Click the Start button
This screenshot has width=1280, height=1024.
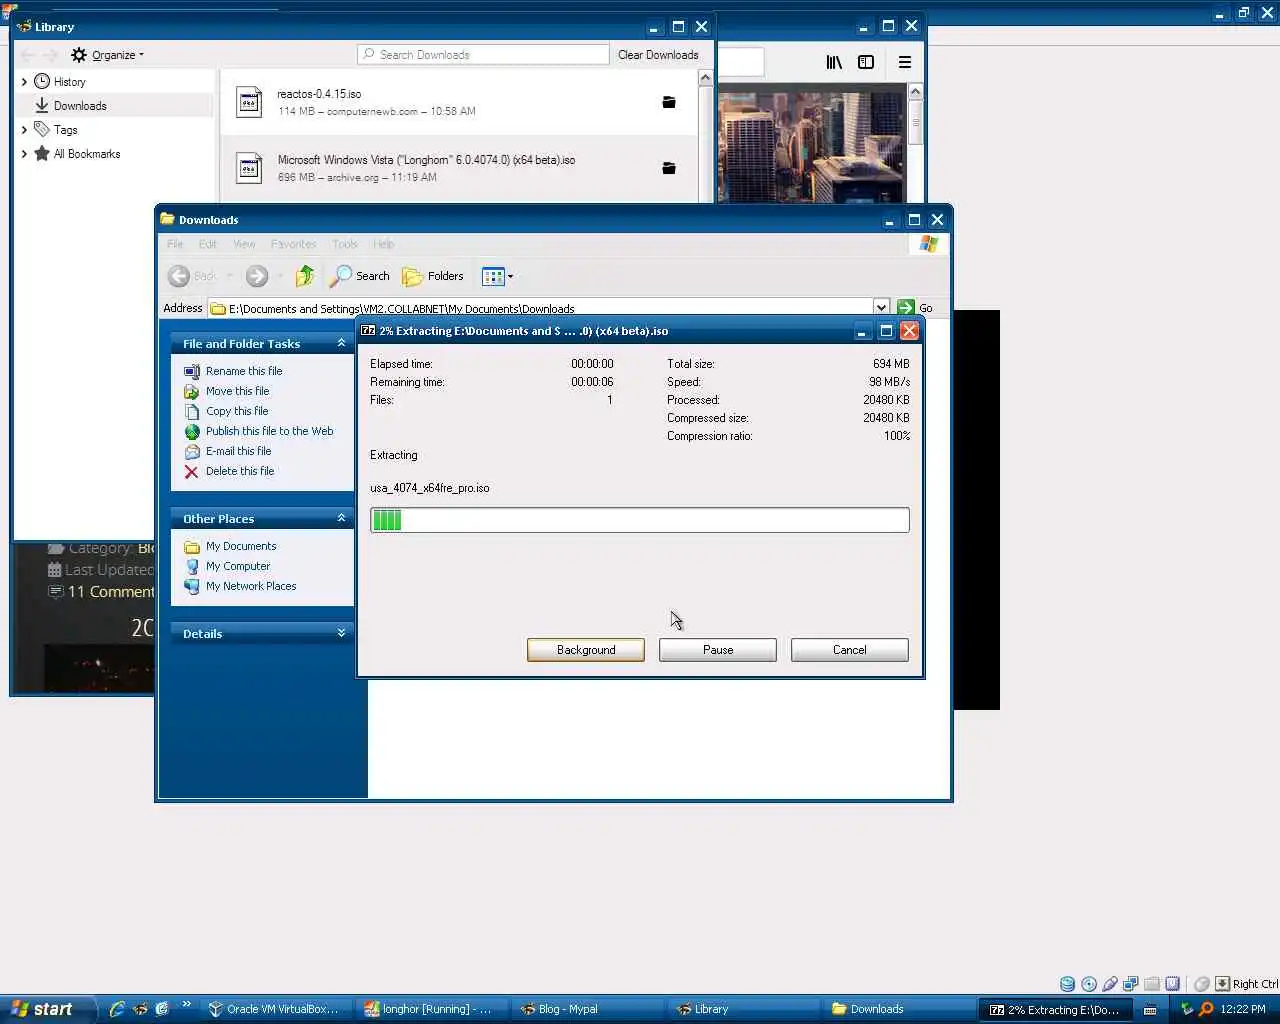47,1009
